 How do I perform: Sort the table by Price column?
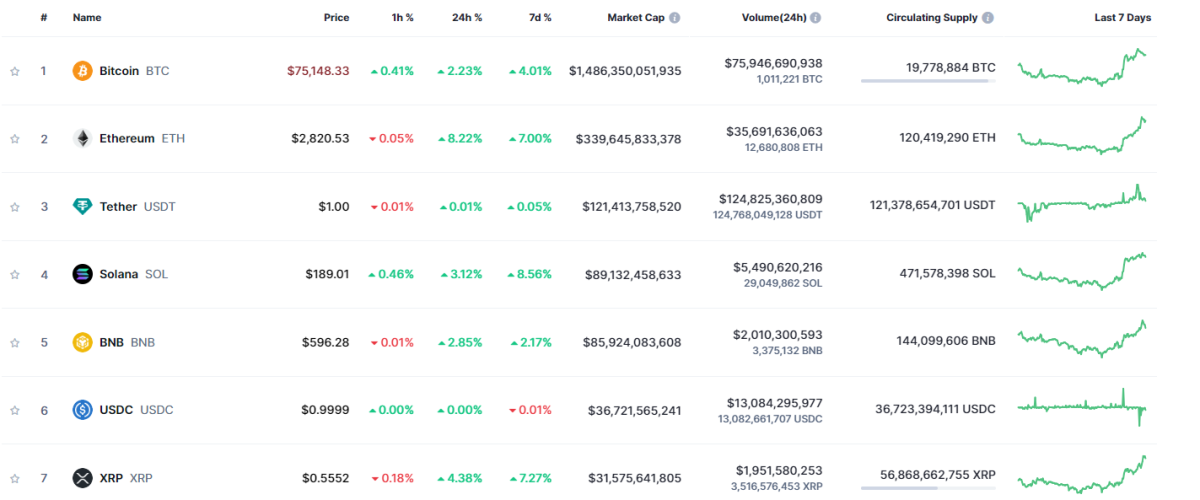[336, 18]
